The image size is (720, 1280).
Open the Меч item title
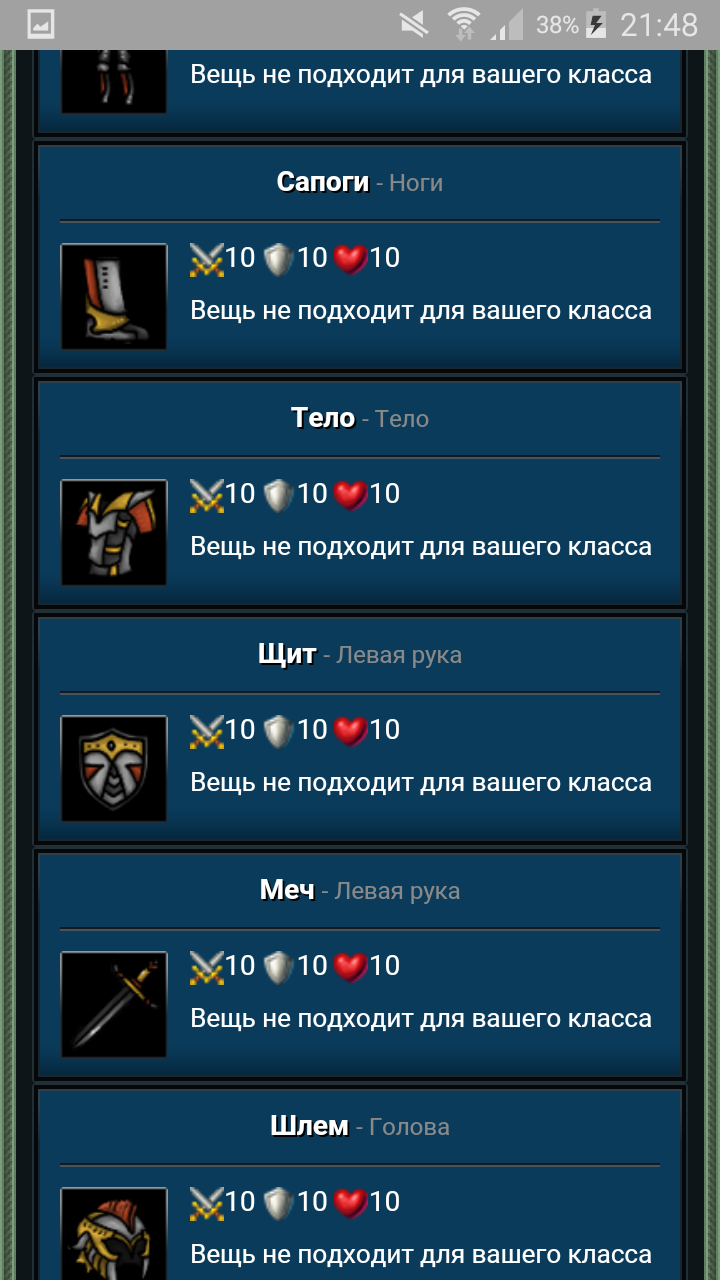click(x=287, y=890)
